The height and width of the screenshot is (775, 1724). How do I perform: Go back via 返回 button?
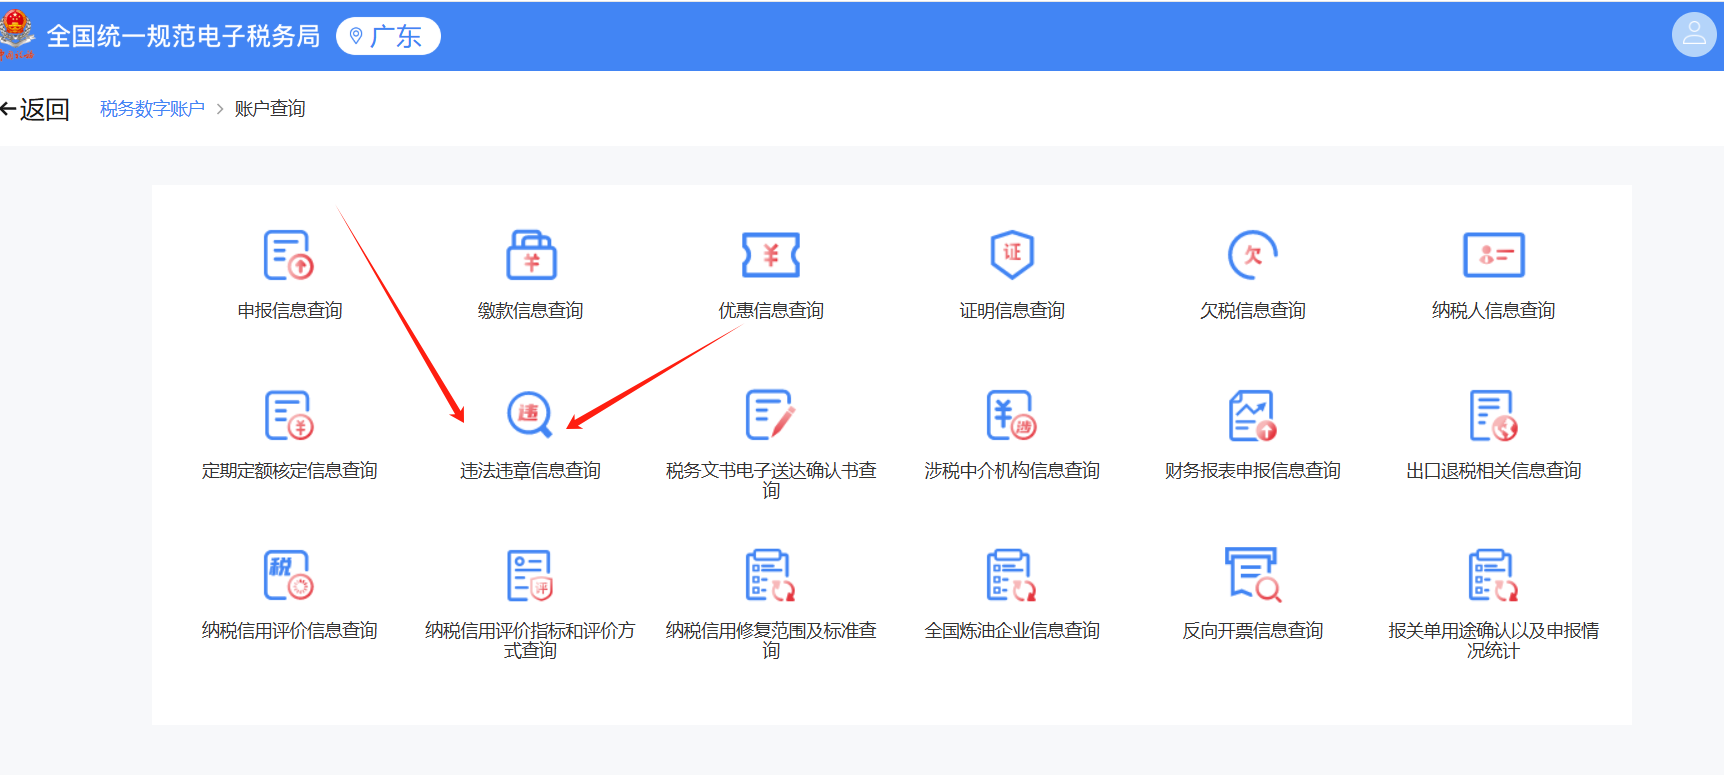(35, 109)
